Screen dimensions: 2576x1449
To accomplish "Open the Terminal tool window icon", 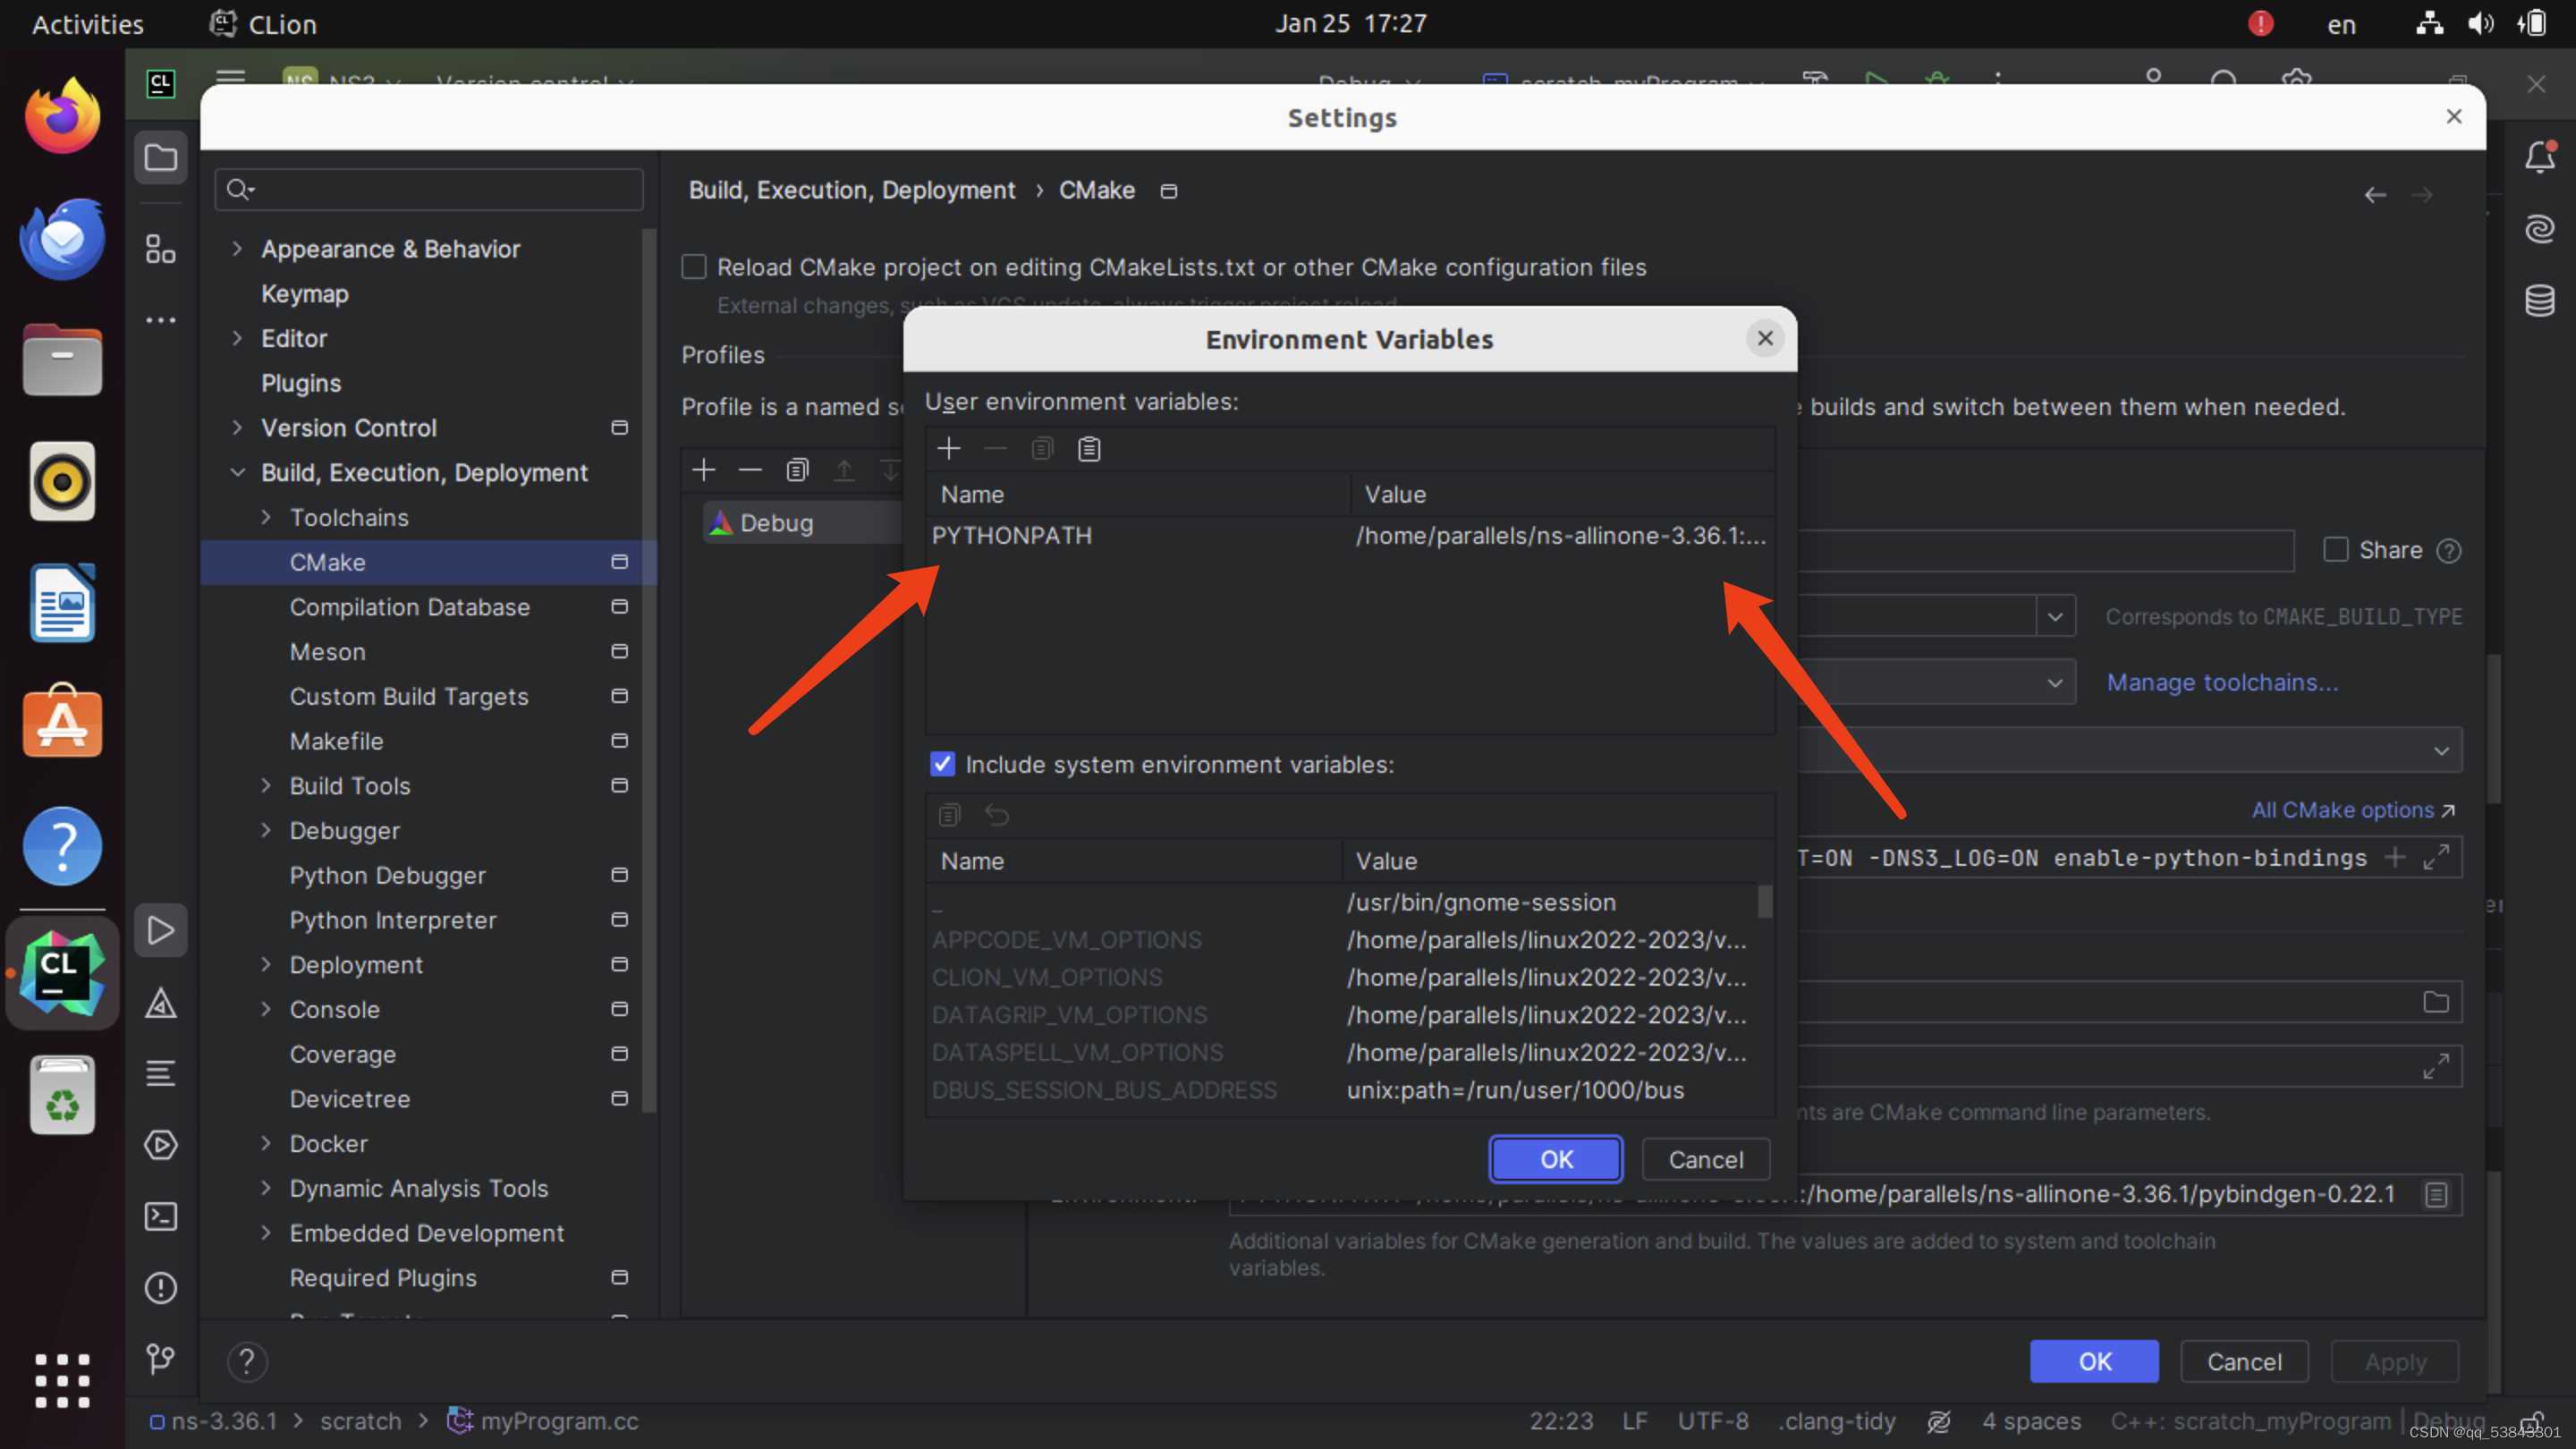I will (161, 1216).
